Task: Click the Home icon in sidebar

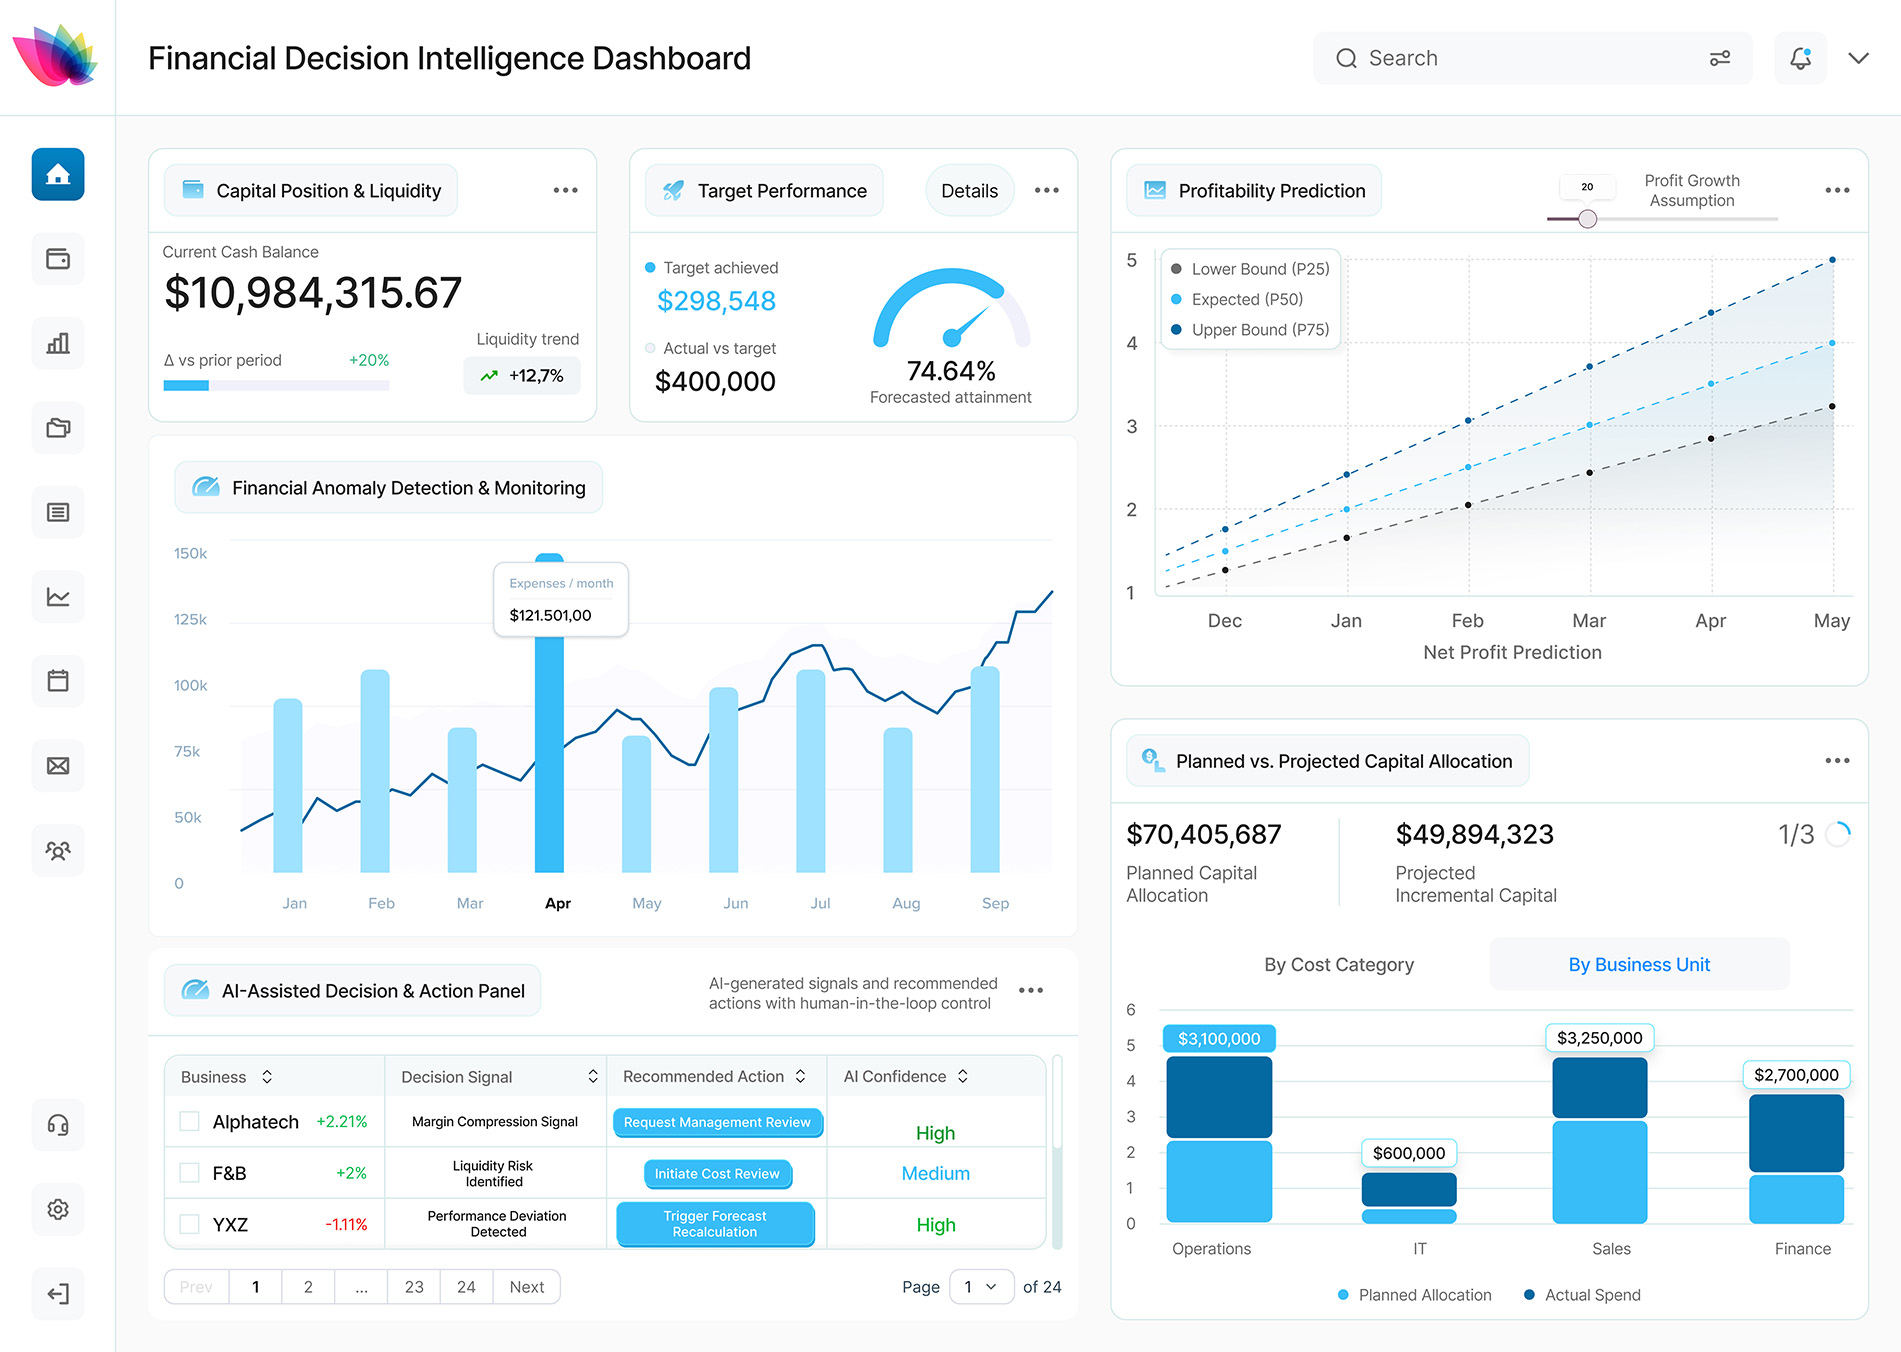Action: pos(58,175)
